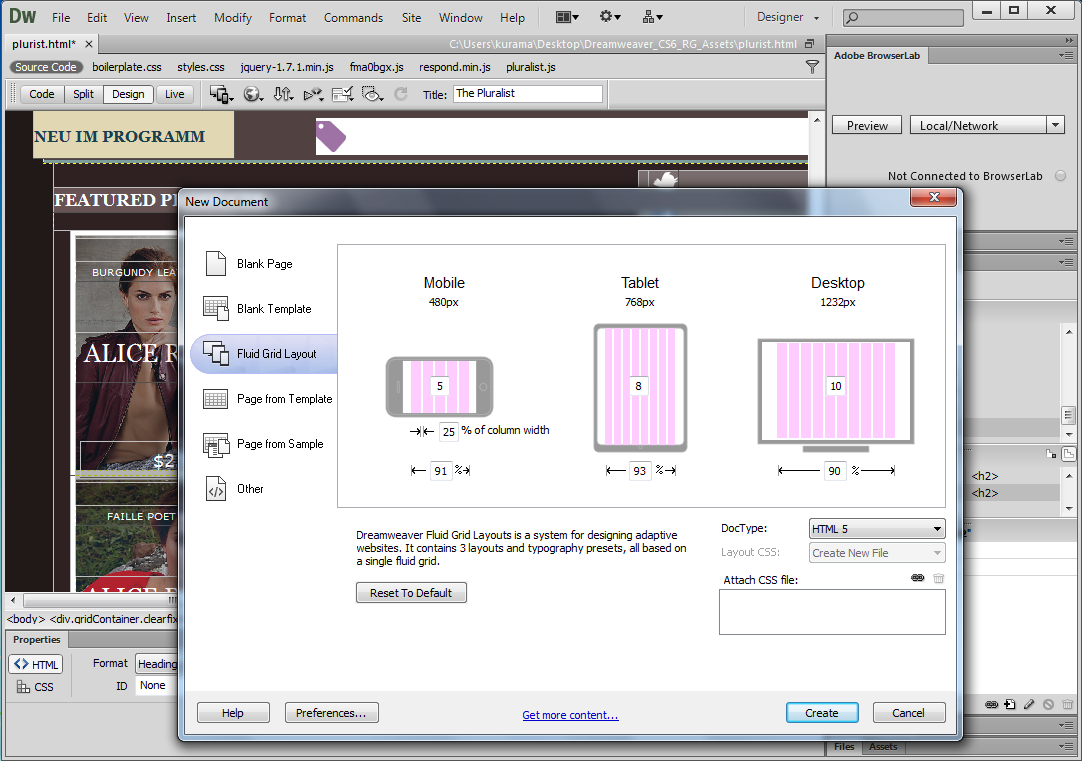Click the new CSS rule icon

(1010, 704)
